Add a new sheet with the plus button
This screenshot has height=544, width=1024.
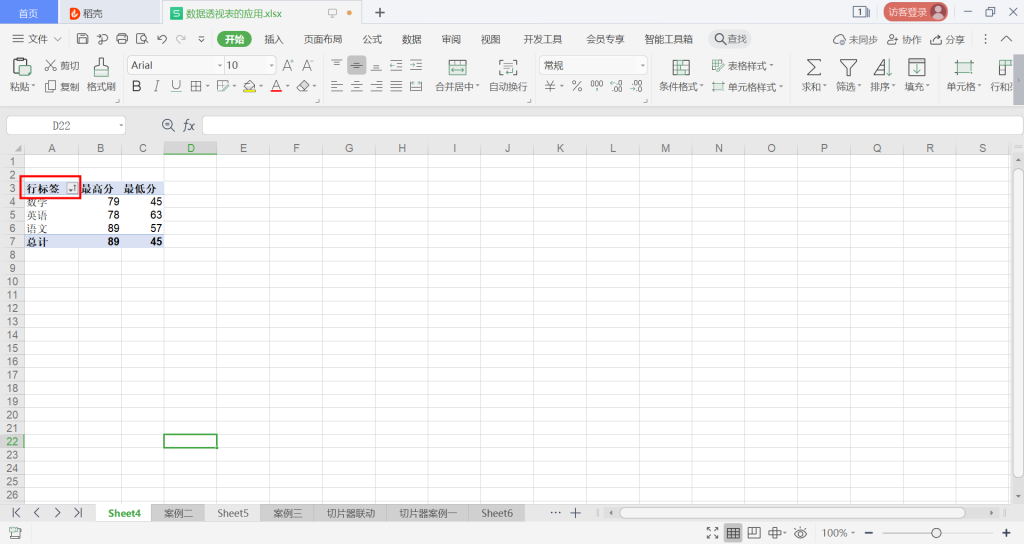tap(575, 513)
